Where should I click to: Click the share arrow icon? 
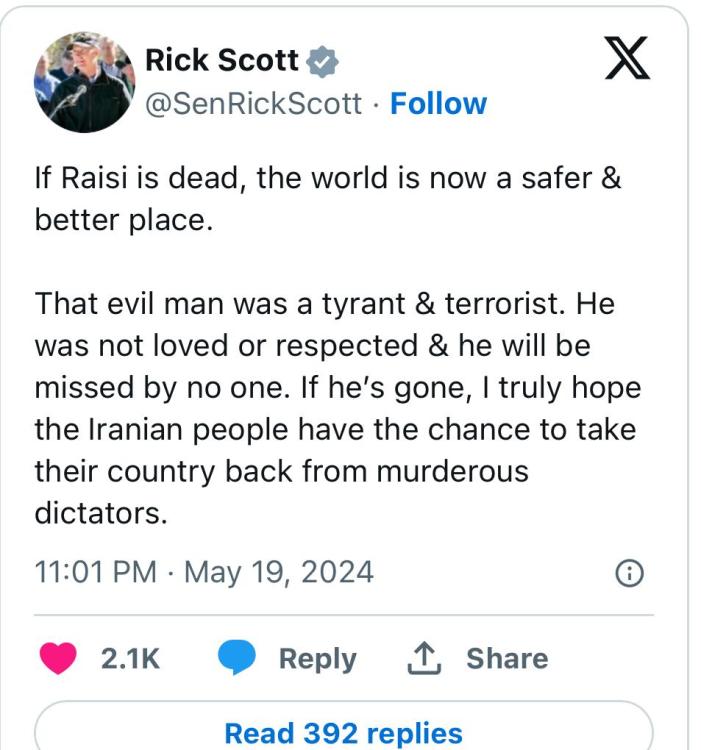(428, 657)
